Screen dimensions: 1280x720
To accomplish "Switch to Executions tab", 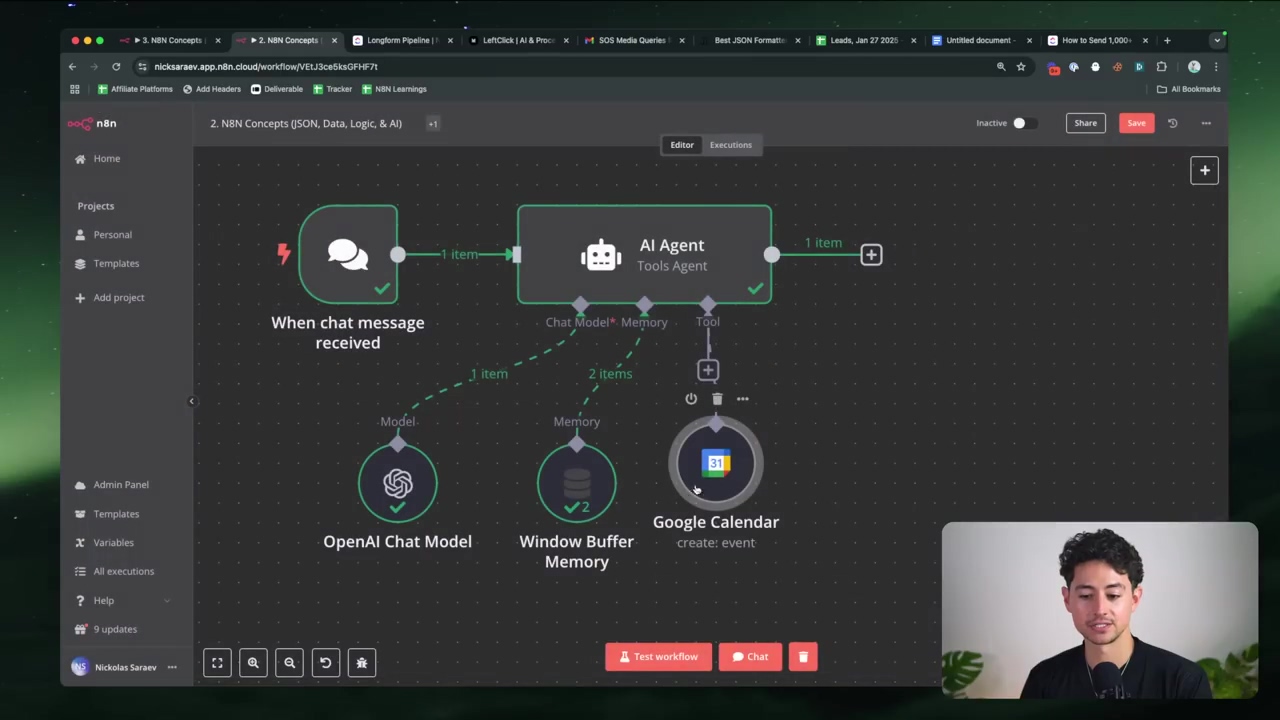I will [x=731, y=145].
